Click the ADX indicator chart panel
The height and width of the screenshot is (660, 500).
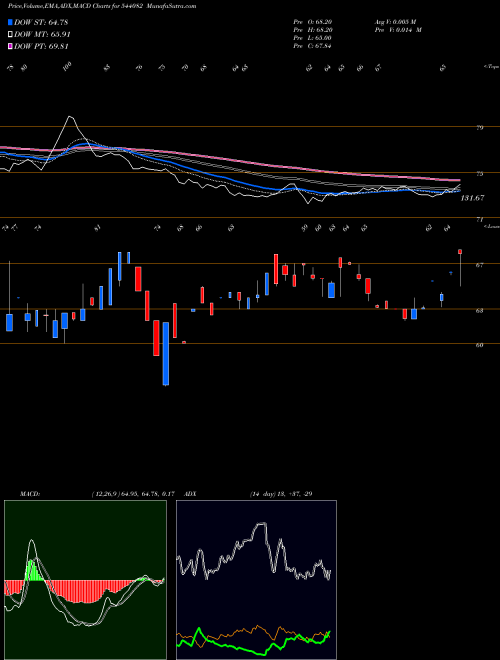[x=256, y=580]
